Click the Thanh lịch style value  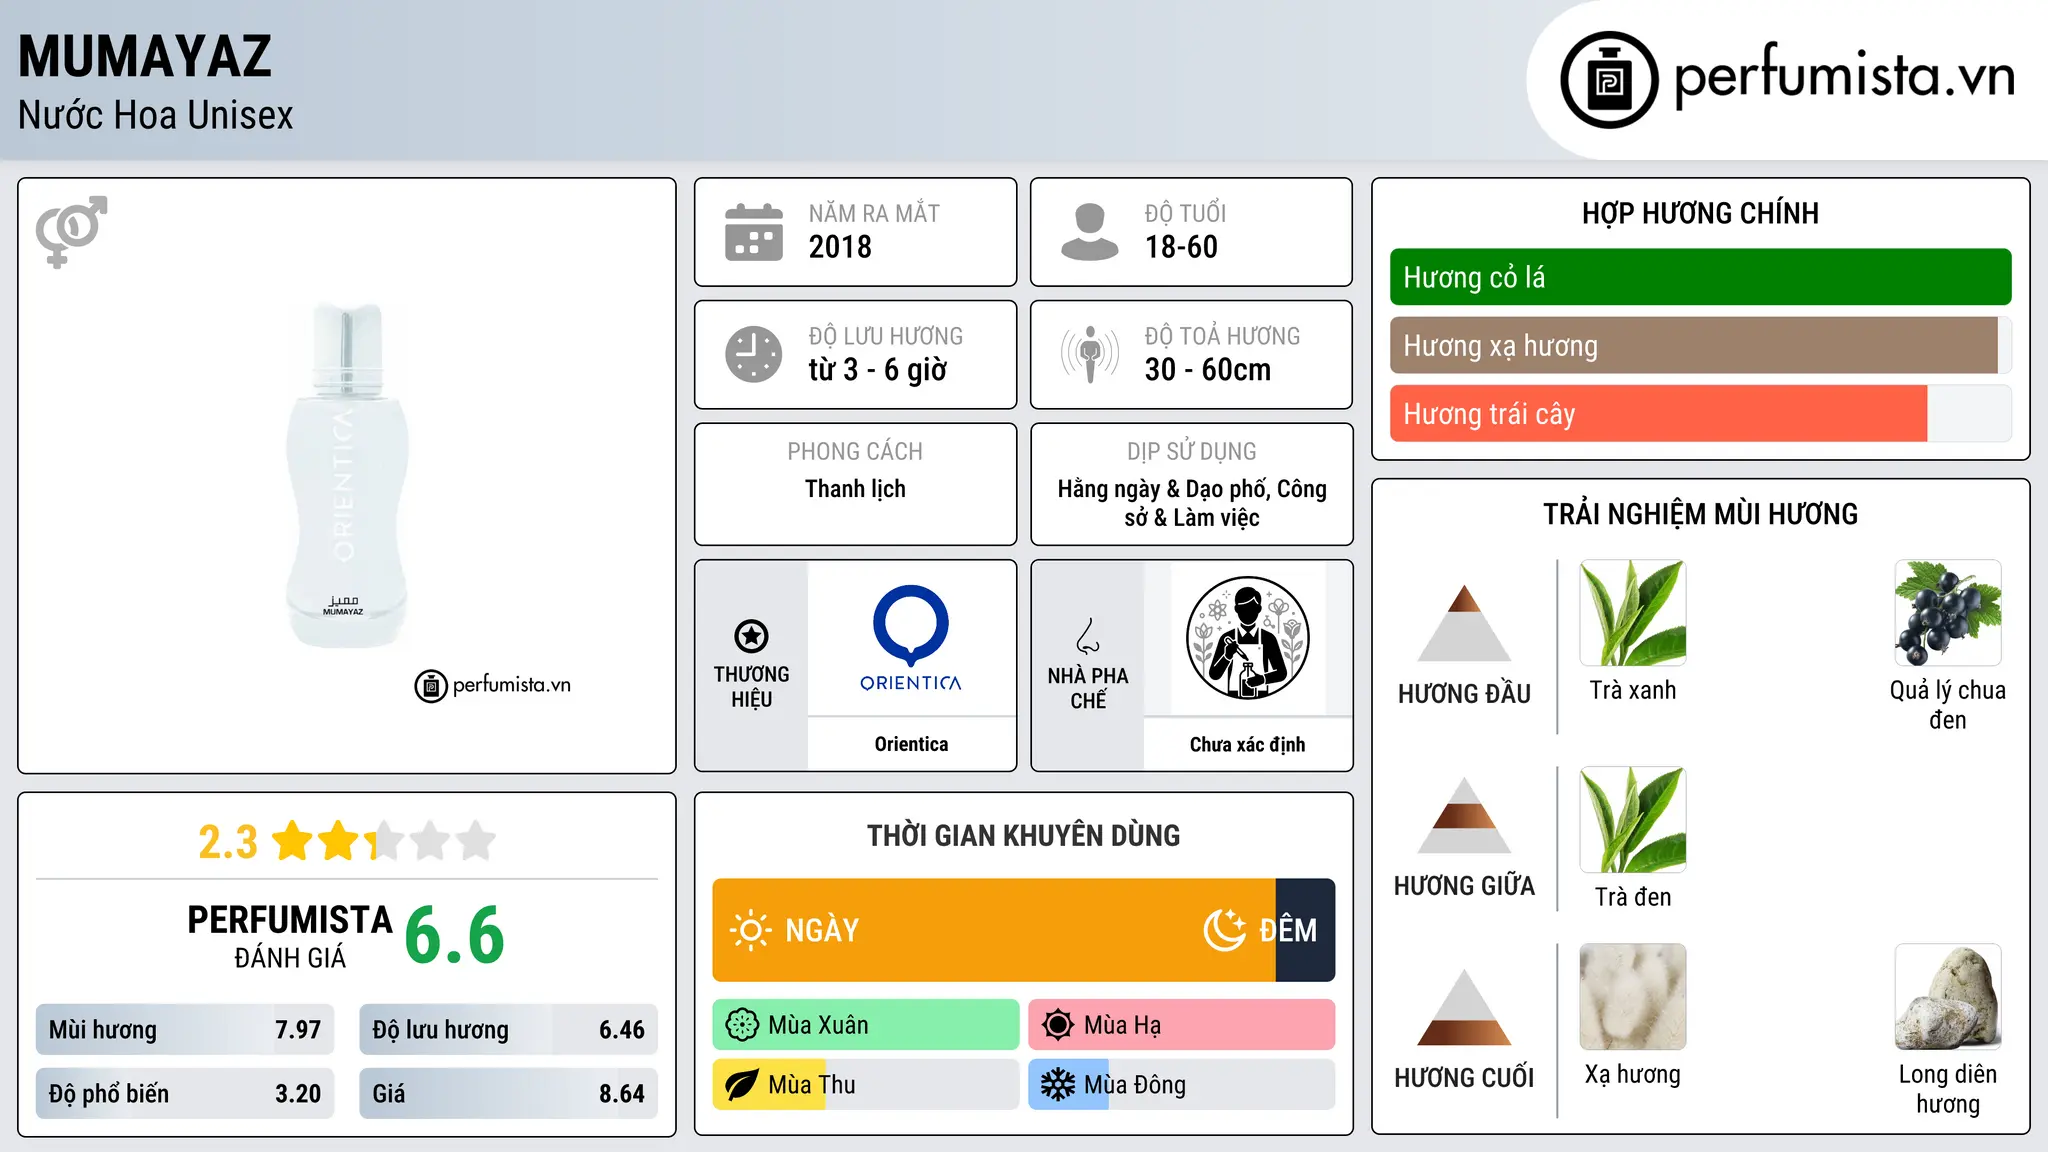tap(855, 489)
